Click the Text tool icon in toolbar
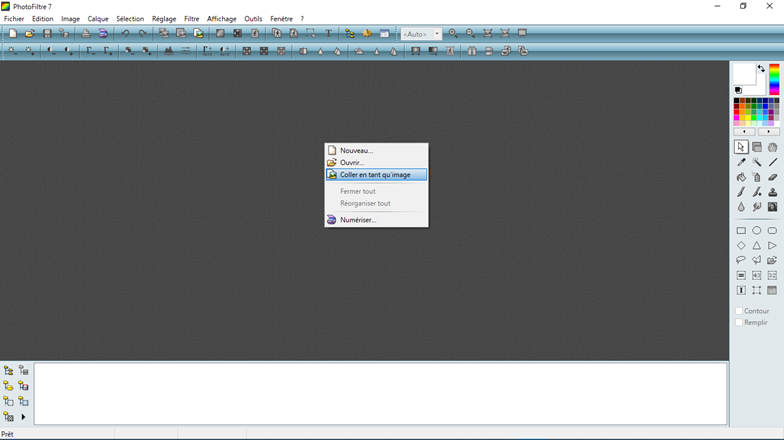The width and height of the screenshot is (784, 440). 329,34
